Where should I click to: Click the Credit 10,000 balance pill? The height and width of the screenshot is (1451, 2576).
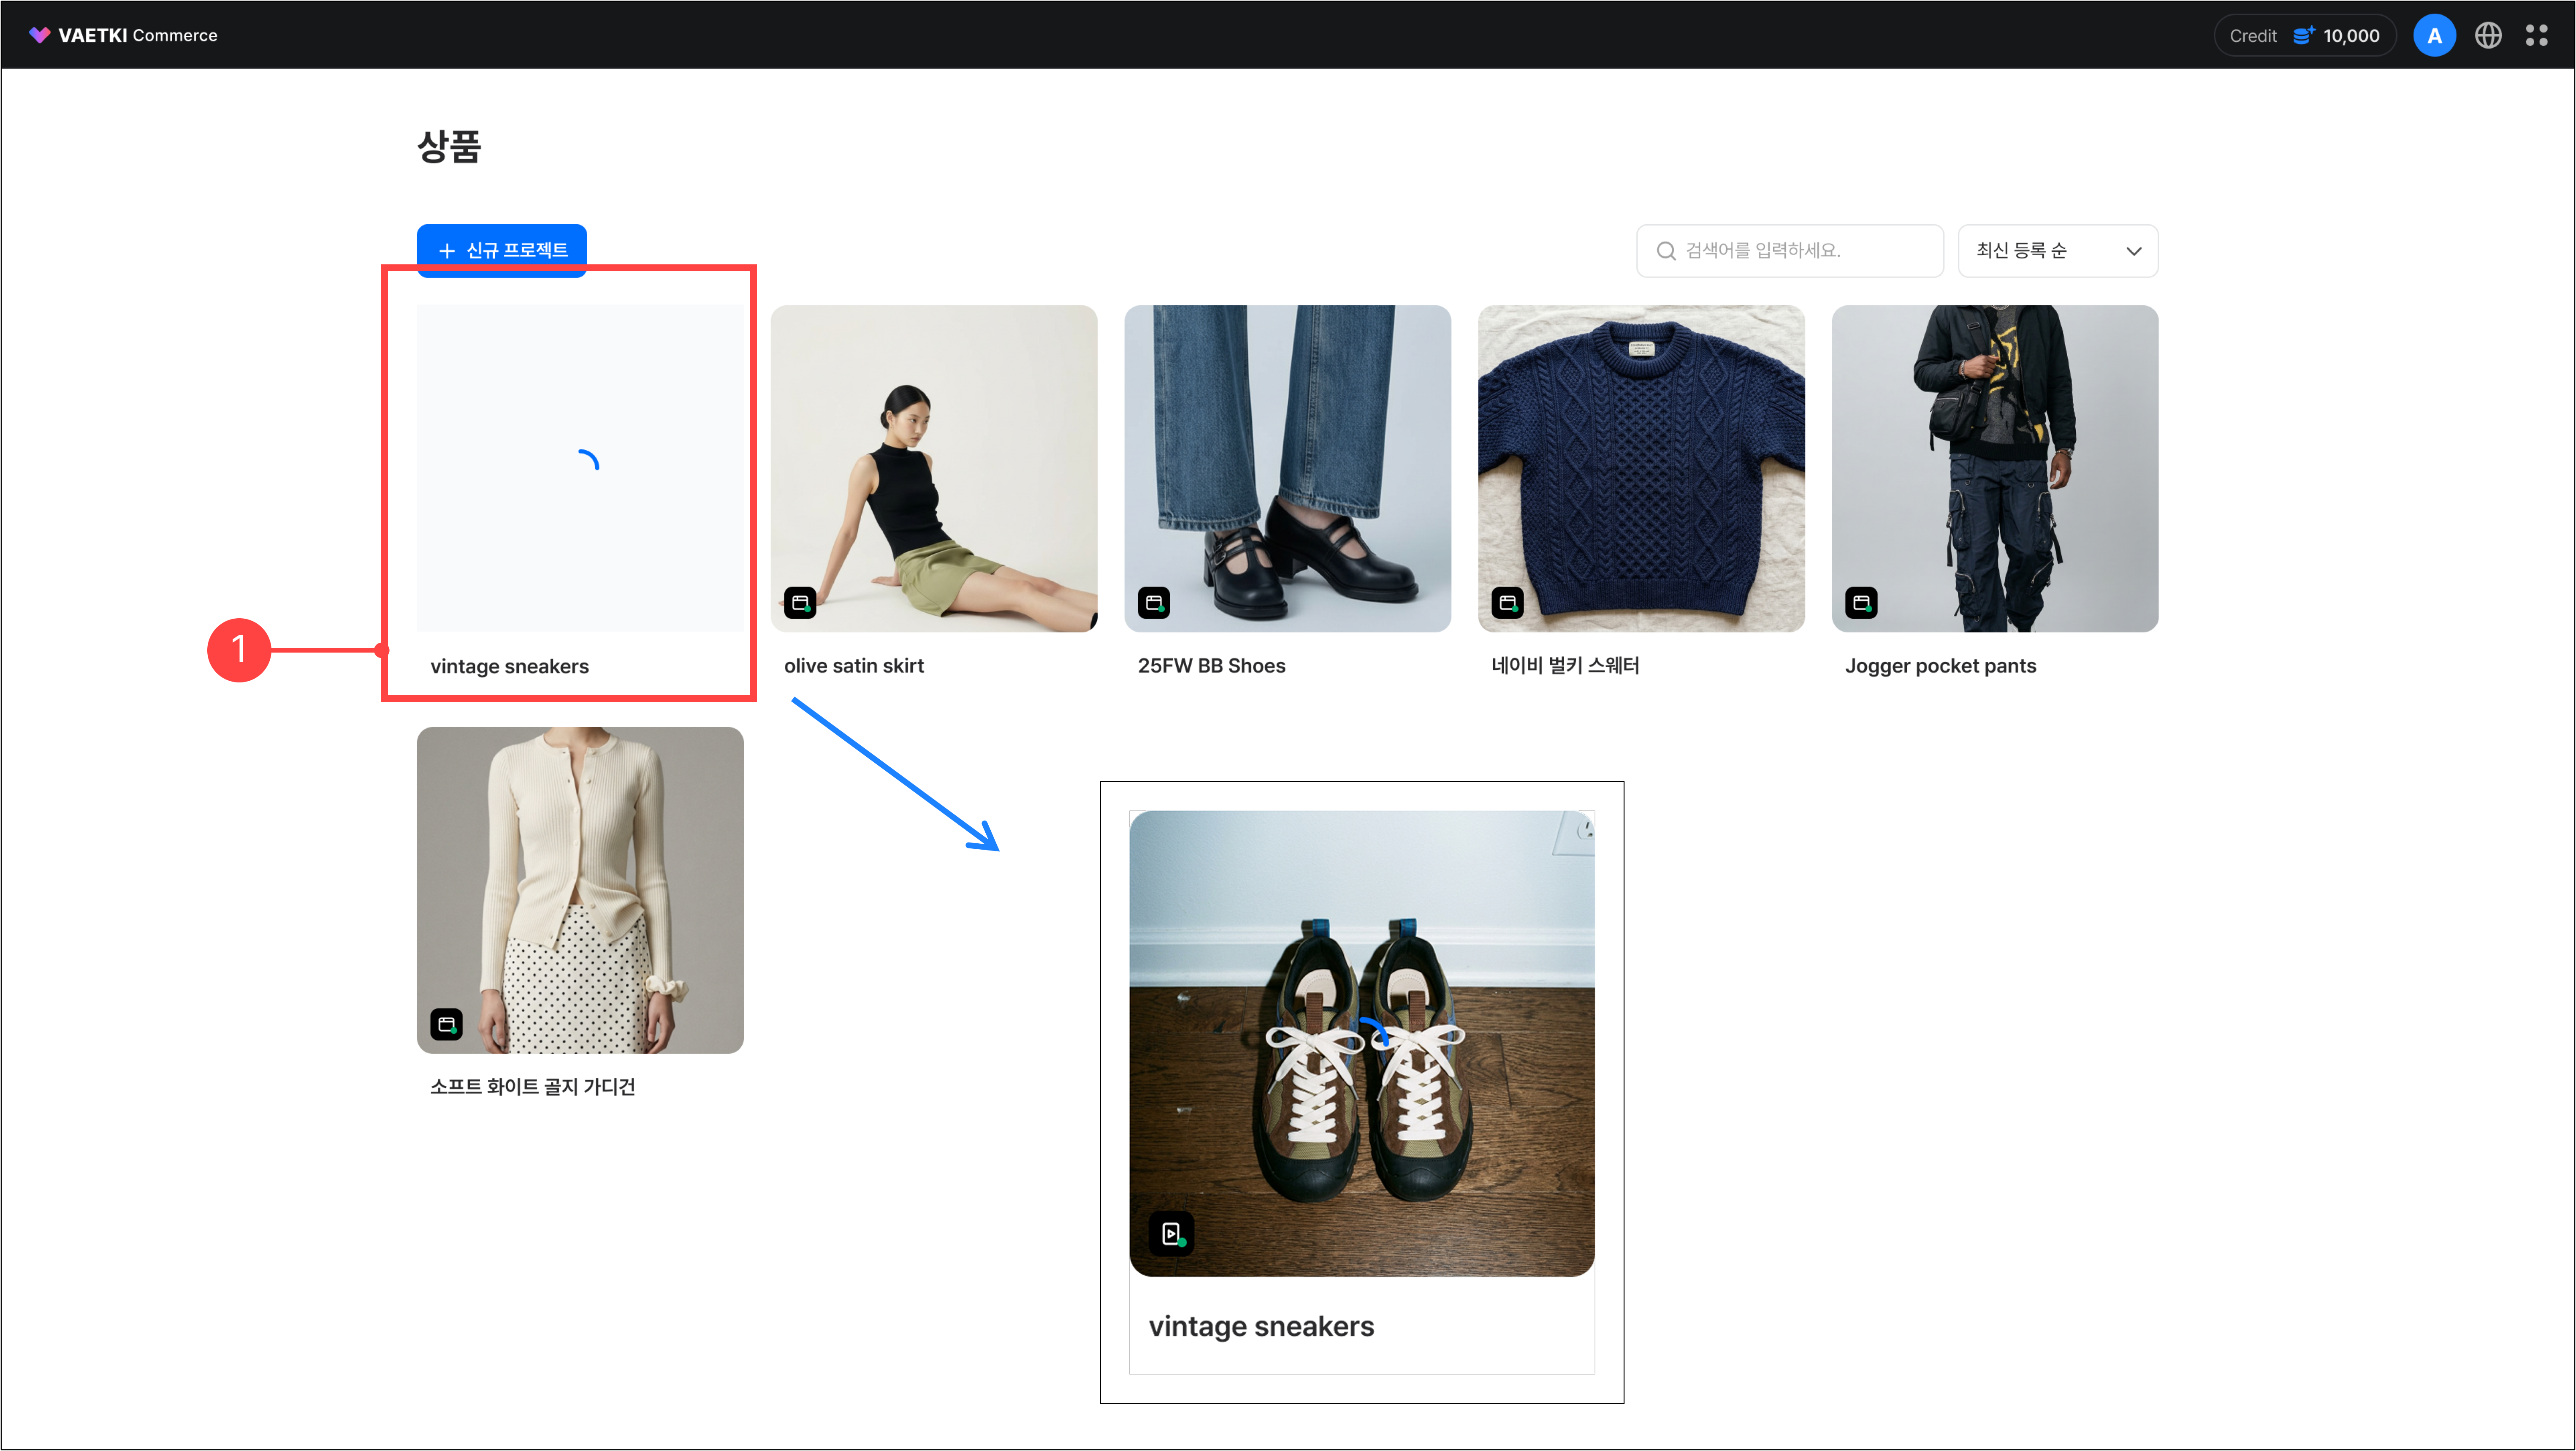(2304, 35)
